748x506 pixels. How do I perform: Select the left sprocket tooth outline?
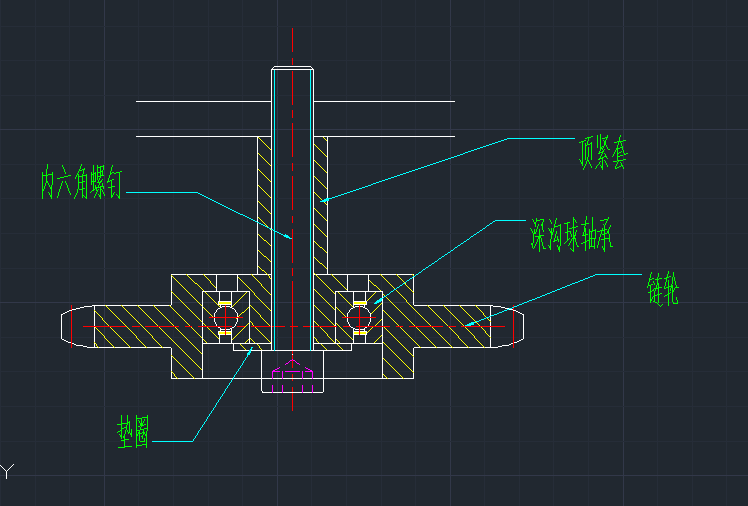(72, 326)
